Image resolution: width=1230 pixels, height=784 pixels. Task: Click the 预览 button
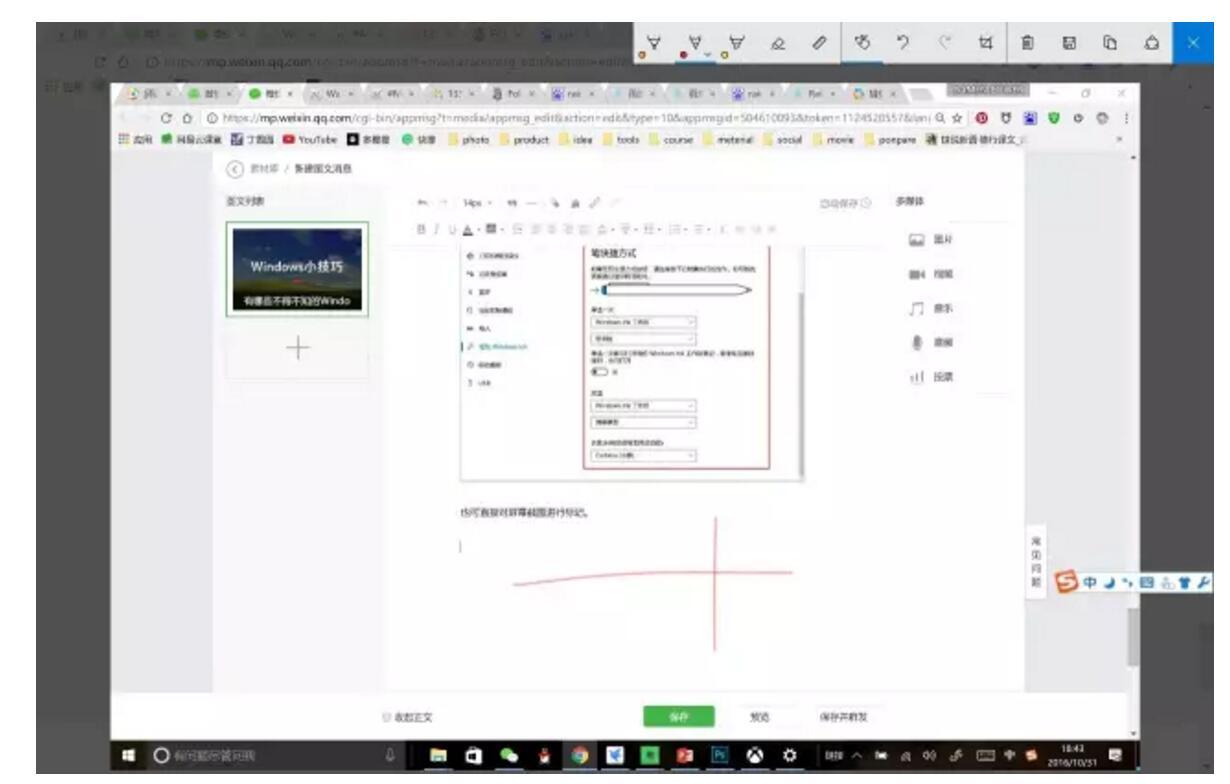tap(762, 717)
